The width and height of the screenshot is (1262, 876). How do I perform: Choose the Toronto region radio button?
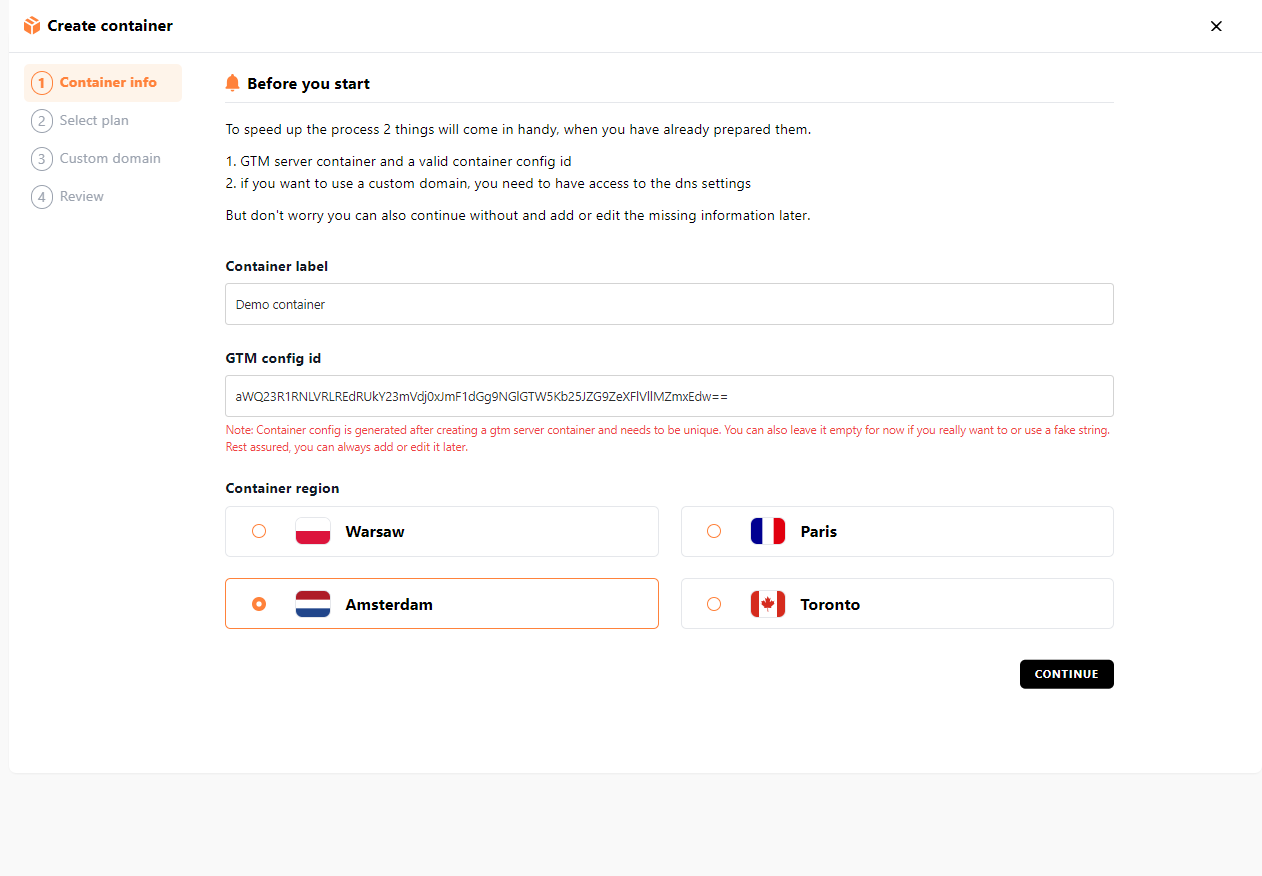714,604
